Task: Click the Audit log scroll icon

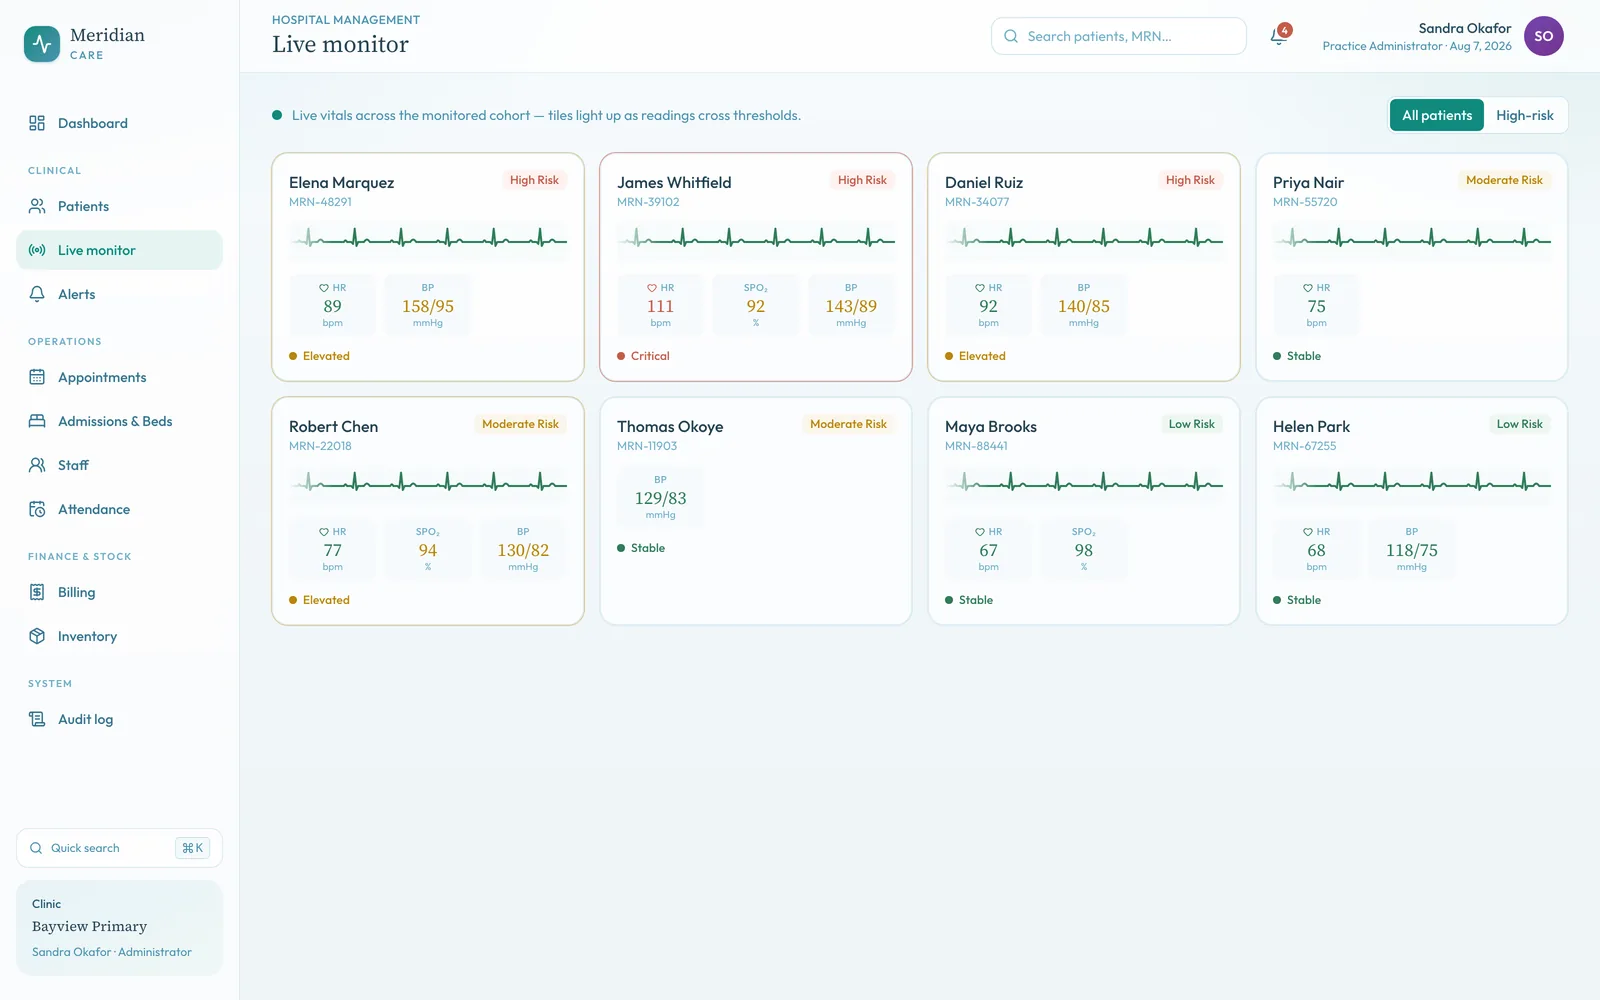Action: (37, 719)
